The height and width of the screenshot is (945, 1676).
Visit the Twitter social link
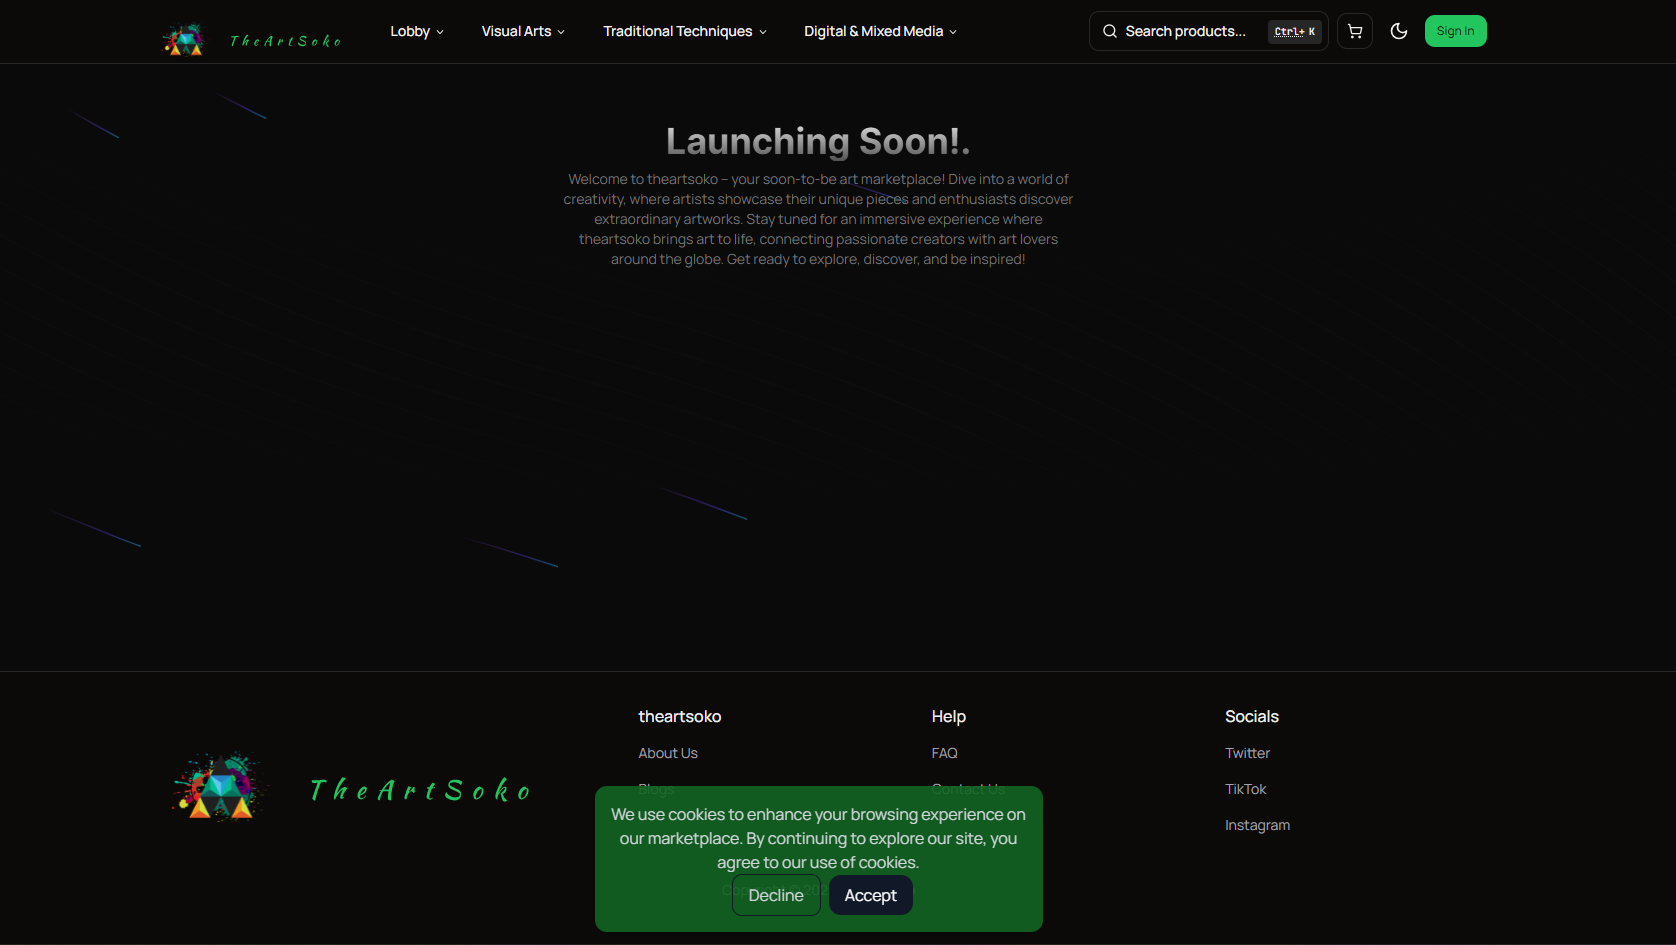click(1247, 753)
